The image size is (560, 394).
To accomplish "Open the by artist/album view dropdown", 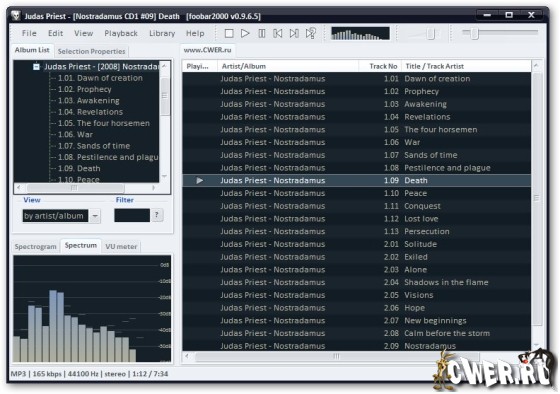I will [x=95, y=216].
